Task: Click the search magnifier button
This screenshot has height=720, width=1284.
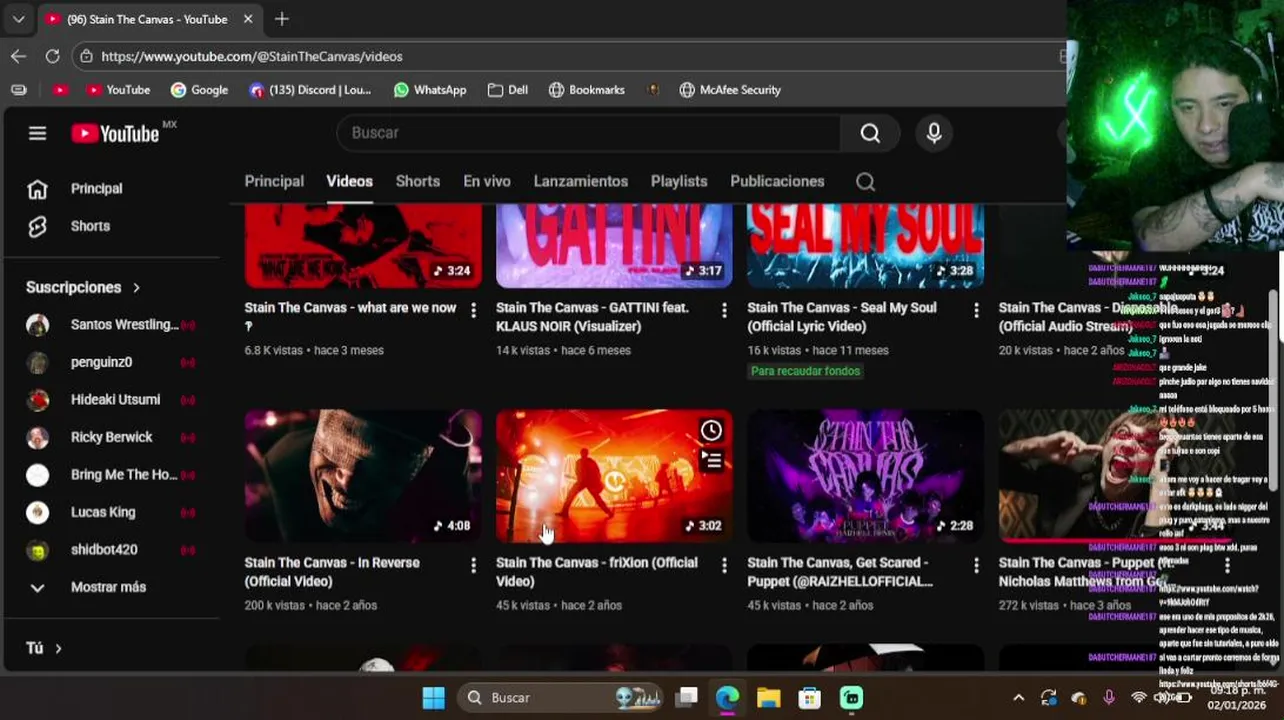Action: [x=870, y=133]
